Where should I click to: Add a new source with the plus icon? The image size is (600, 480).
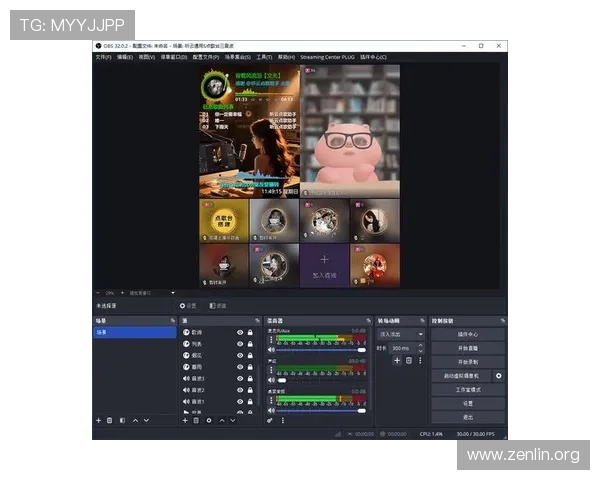click(184, 421)
